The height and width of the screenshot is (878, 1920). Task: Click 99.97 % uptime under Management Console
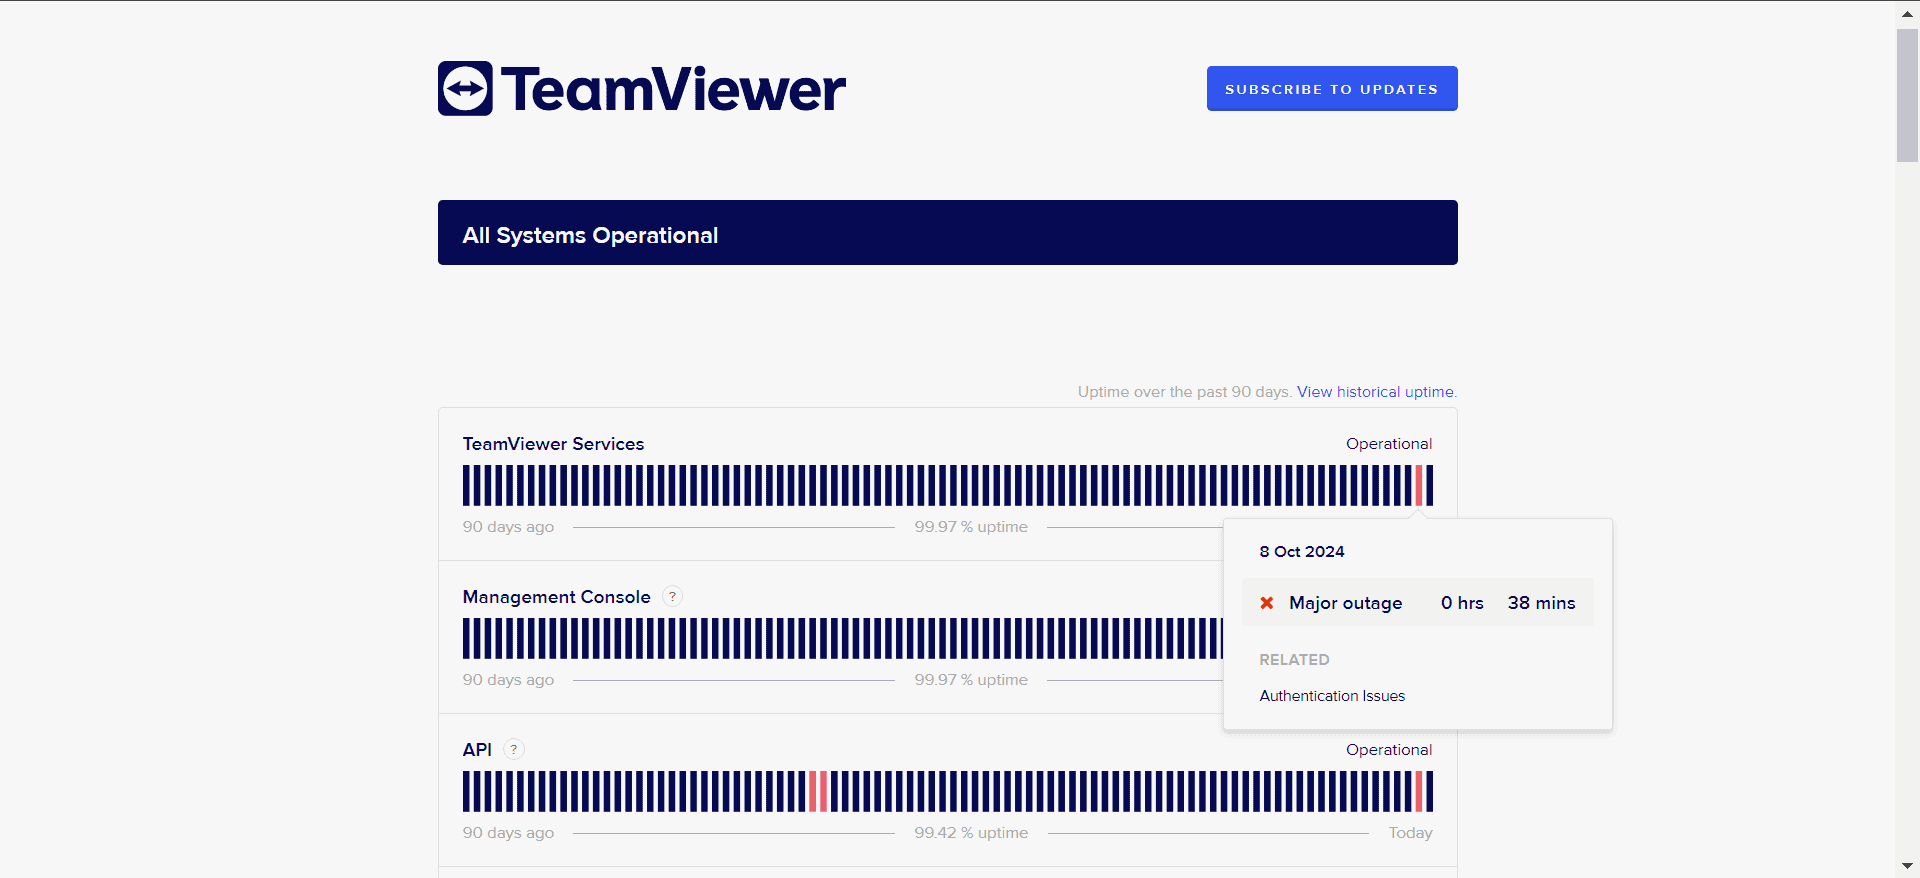(x=971, y=680)
